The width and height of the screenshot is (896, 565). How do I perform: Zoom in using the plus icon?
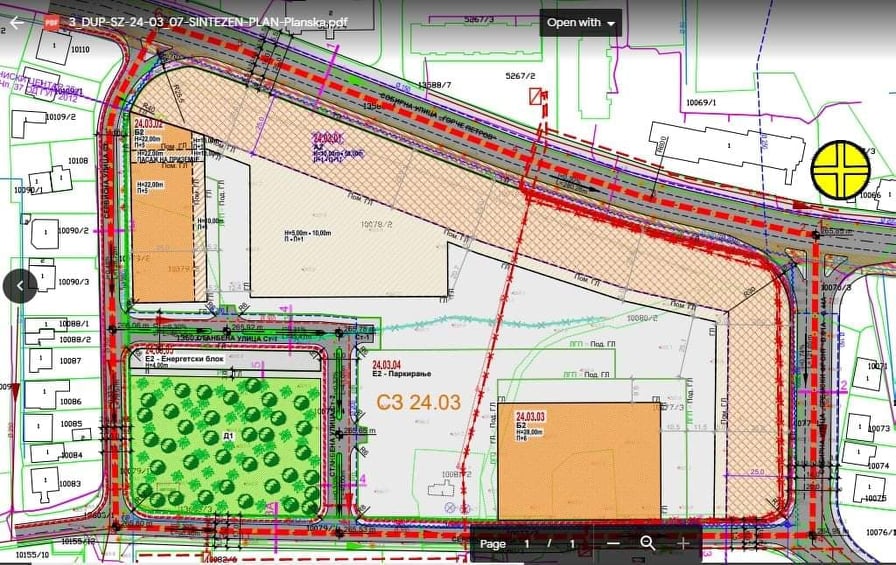[x=683, y=543]
